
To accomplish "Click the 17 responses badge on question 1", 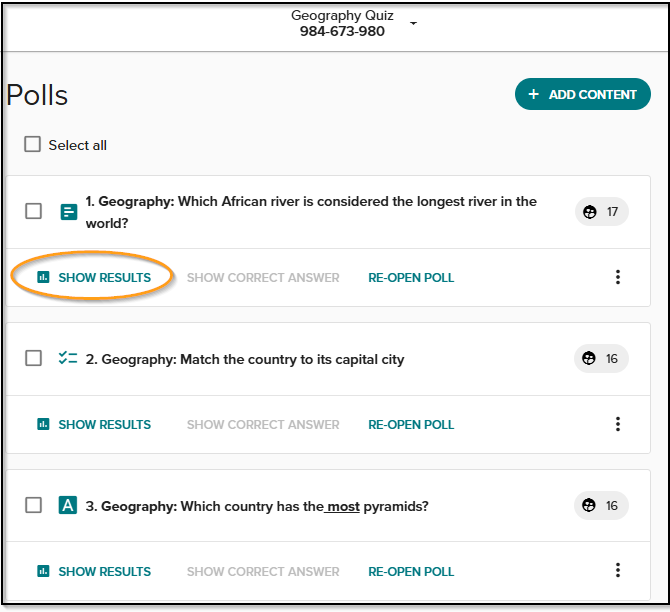I will point(602,212).
